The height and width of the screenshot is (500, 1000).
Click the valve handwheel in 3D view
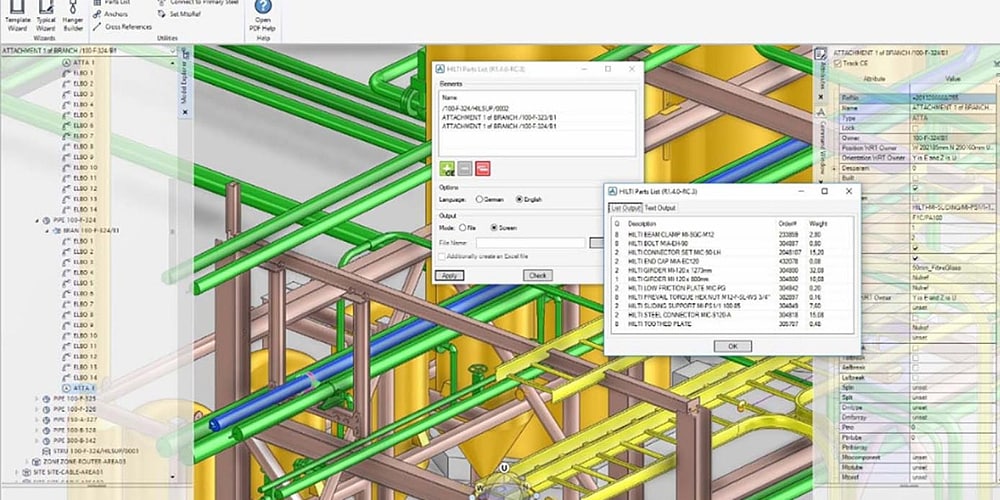pos(478,369)
